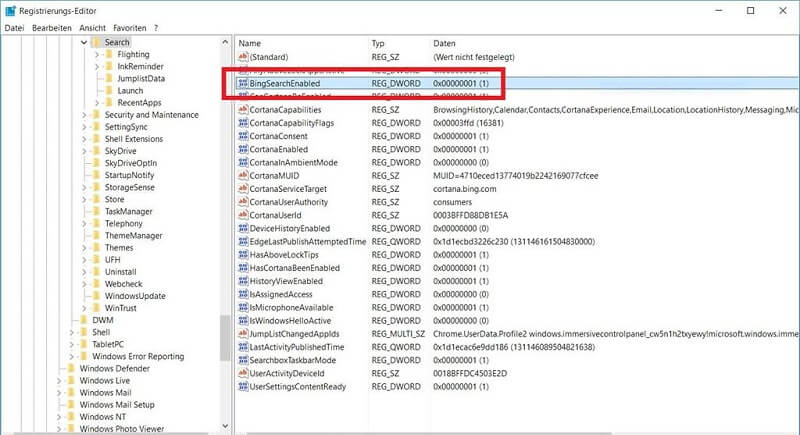Screen dimensions: 800x435
Task: Open the Ansicht menu
Action: [x=92, y=28]
